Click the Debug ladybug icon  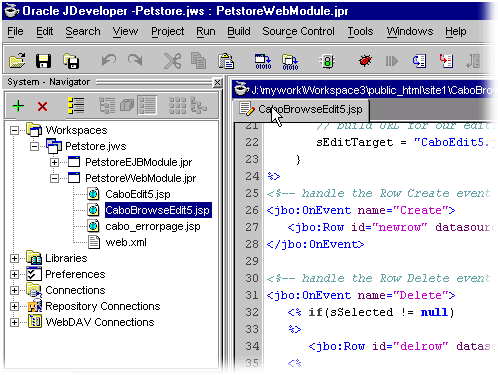365,61
